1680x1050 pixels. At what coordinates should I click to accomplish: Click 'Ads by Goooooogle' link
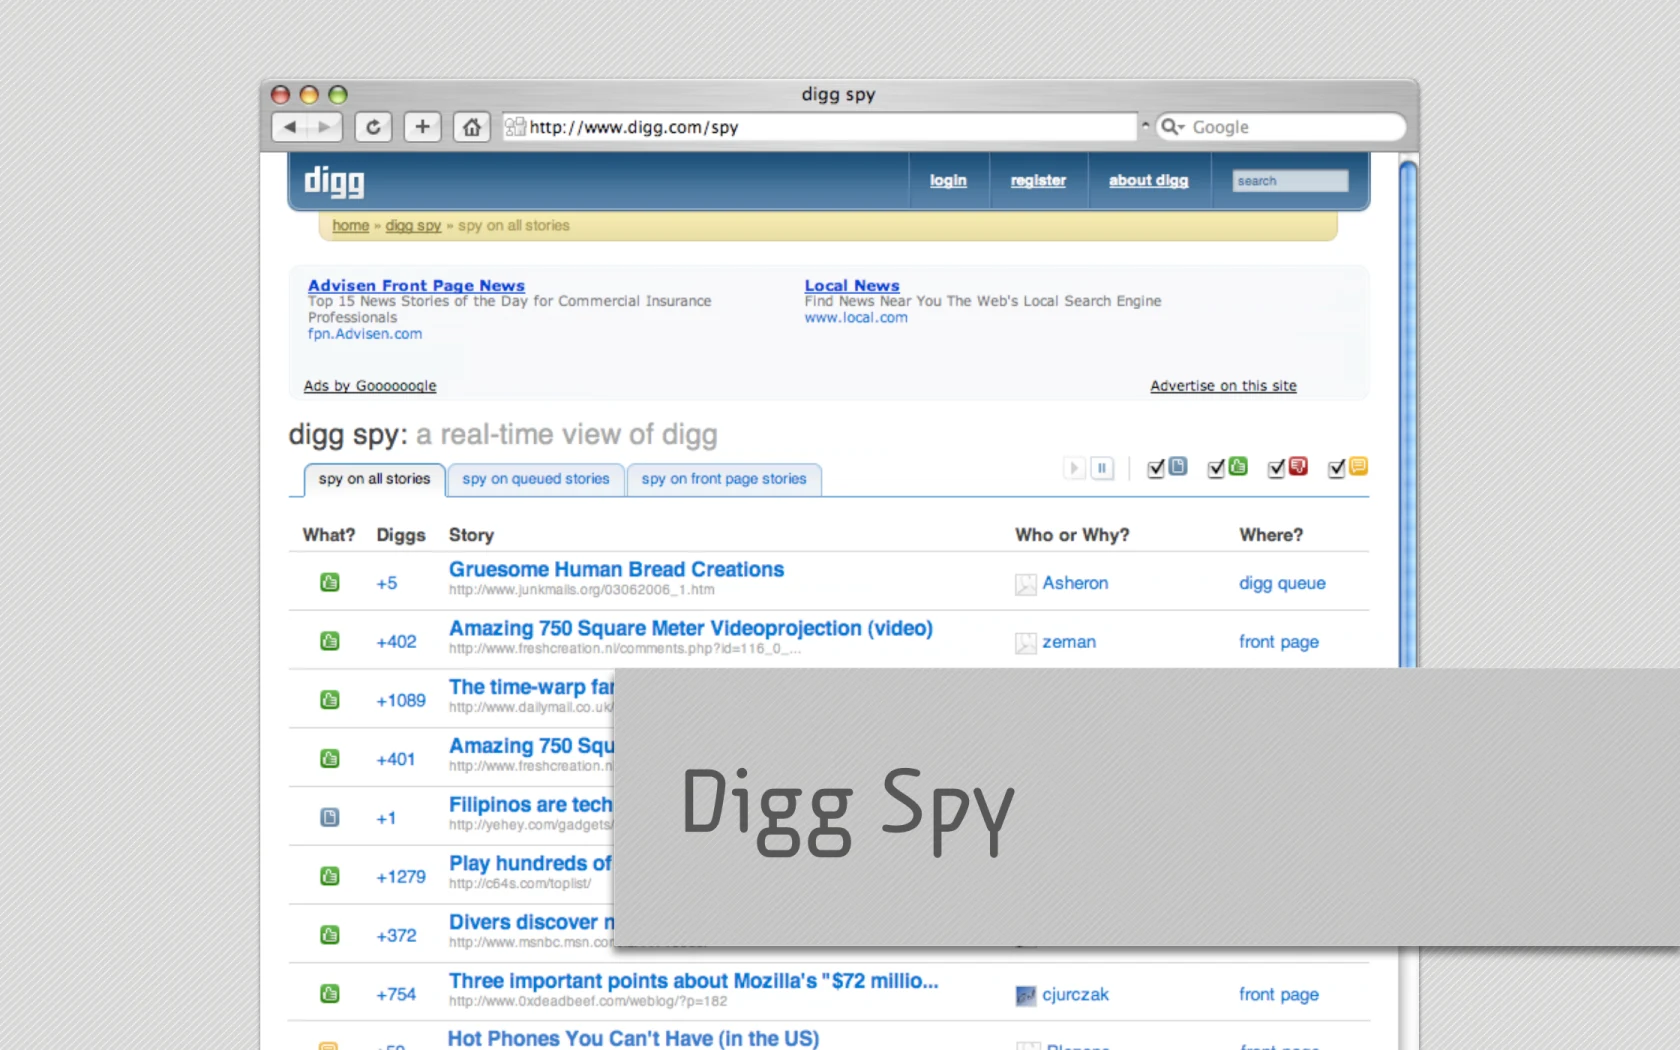[370, 386]
